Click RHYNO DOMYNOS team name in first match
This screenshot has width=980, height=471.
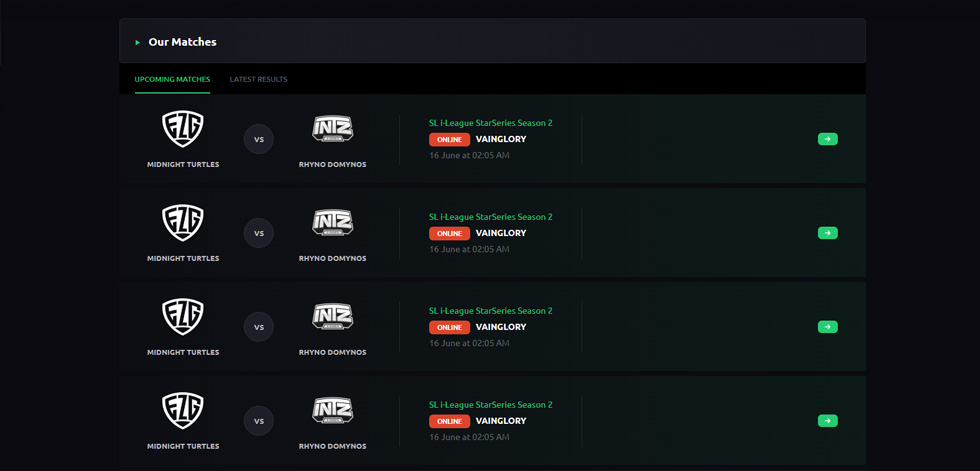tap(332, 165)
